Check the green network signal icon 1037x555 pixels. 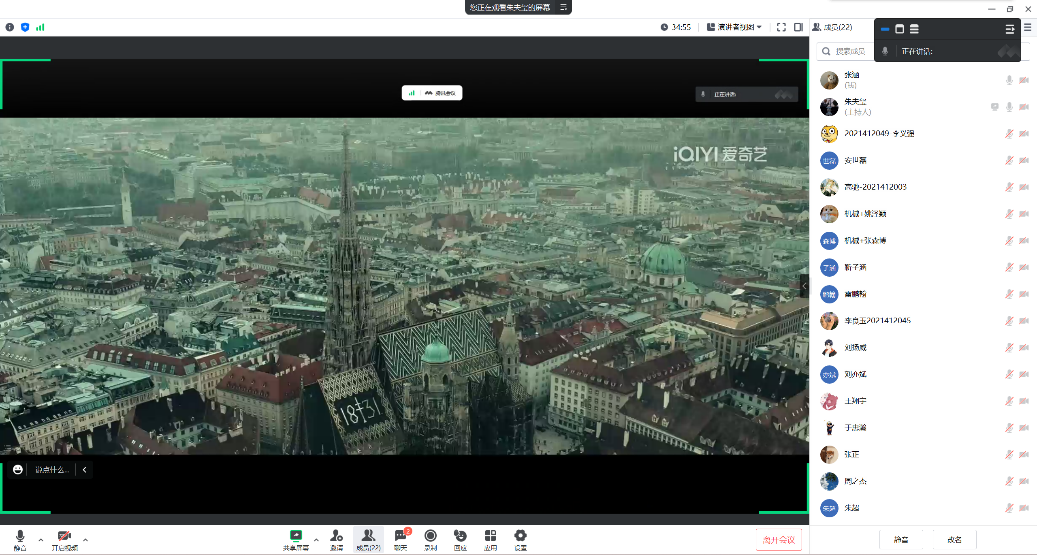point(40,27)
